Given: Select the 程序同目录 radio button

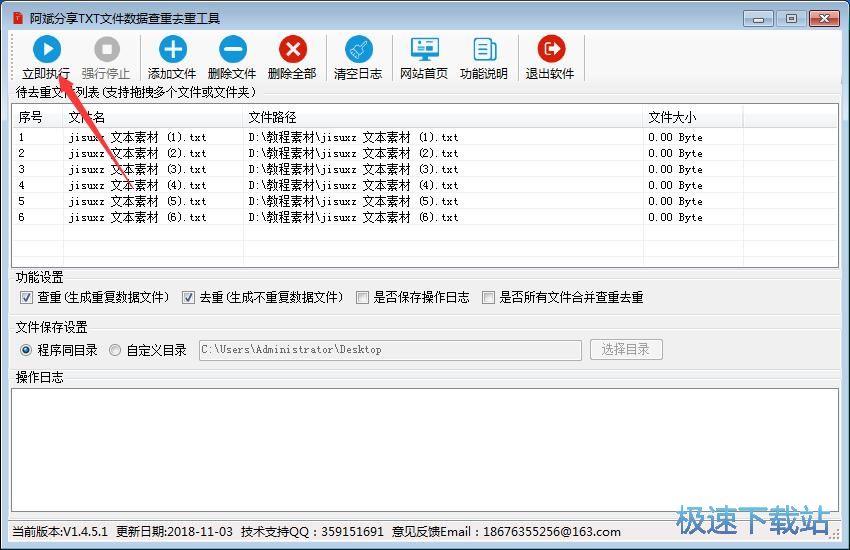Looking at the screenshot, I should coord(26,350).
